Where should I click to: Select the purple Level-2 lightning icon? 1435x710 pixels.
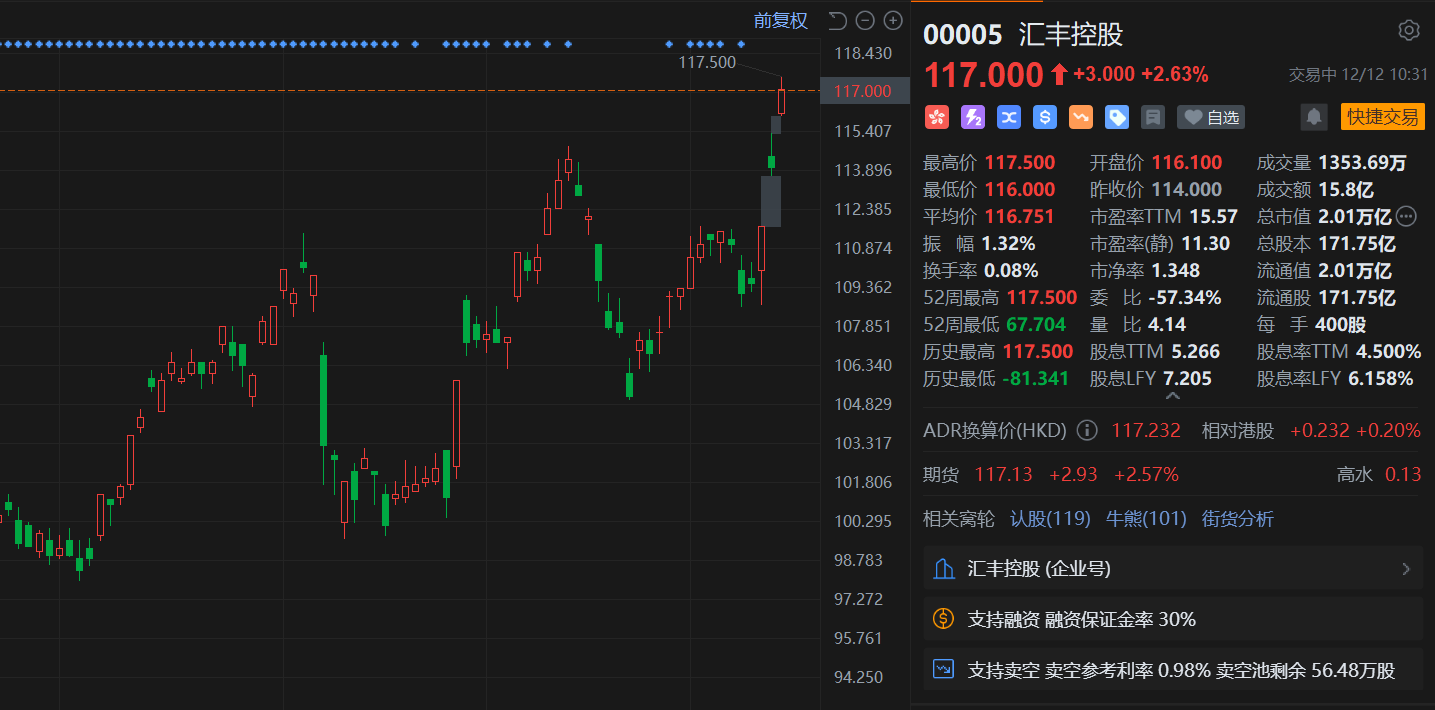[x=972, y=117]
